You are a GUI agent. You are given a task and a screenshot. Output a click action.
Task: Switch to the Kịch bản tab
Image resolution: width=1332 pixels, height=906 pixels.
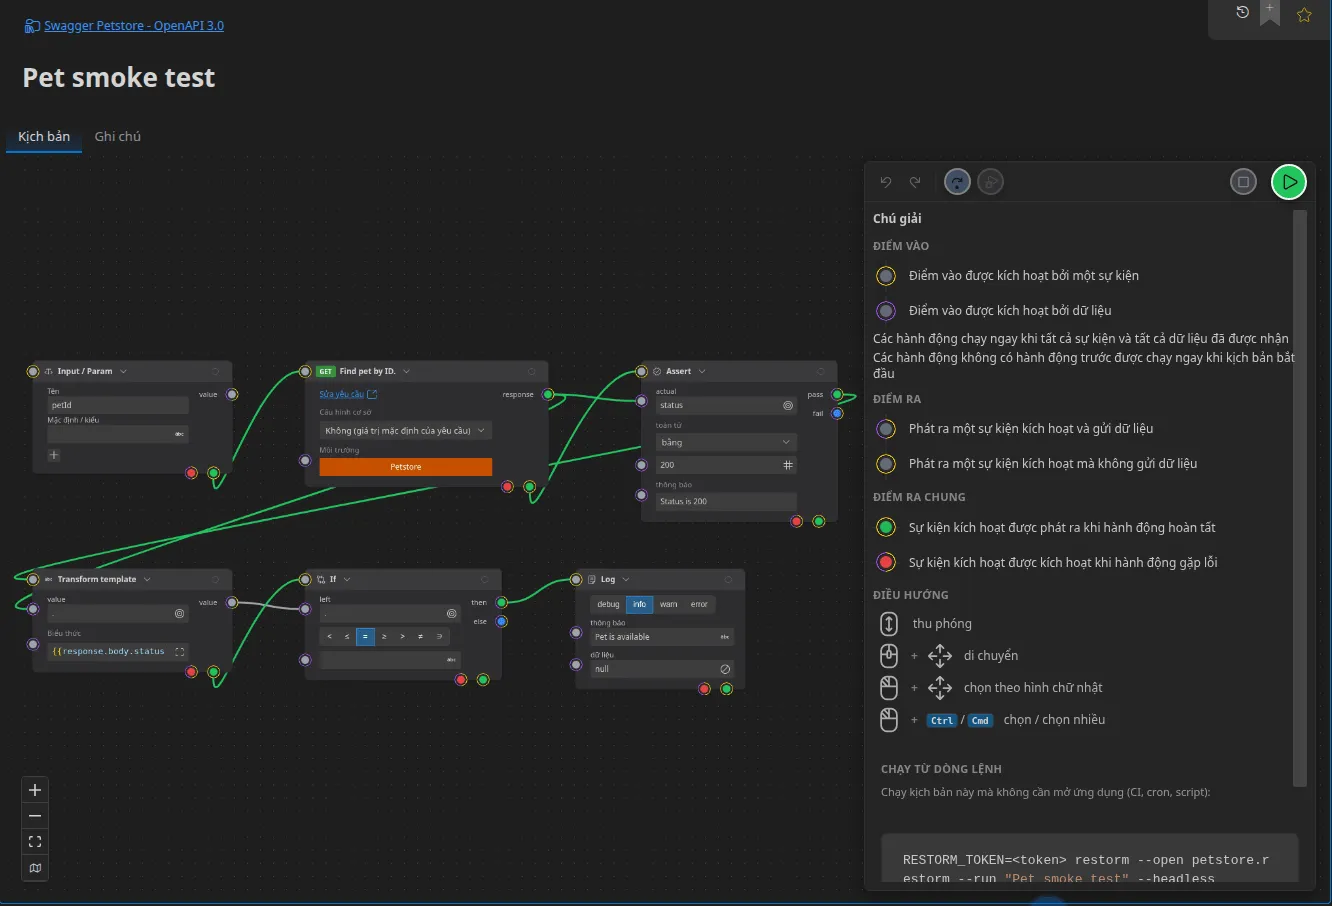point(44,137)
